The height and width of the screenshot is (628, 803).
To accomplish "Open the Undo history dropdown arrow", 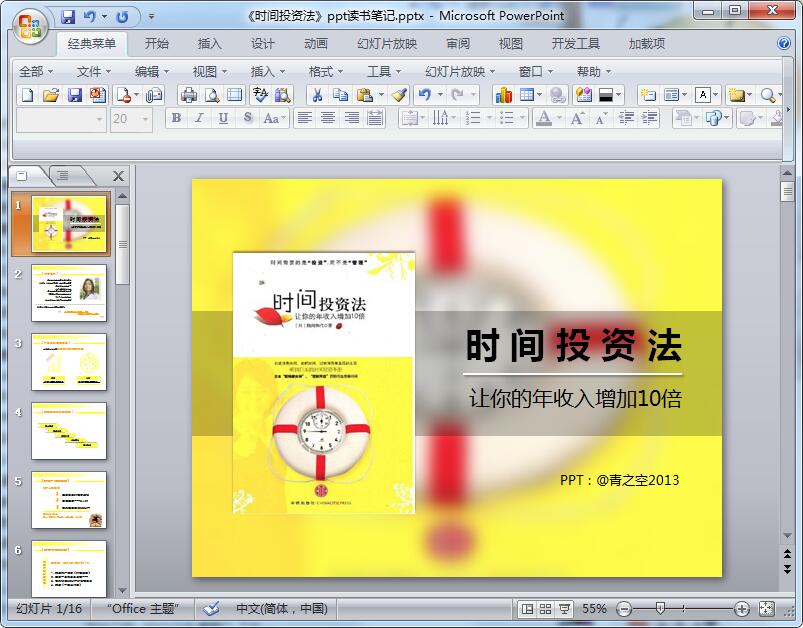I will [x=104, y=17].
